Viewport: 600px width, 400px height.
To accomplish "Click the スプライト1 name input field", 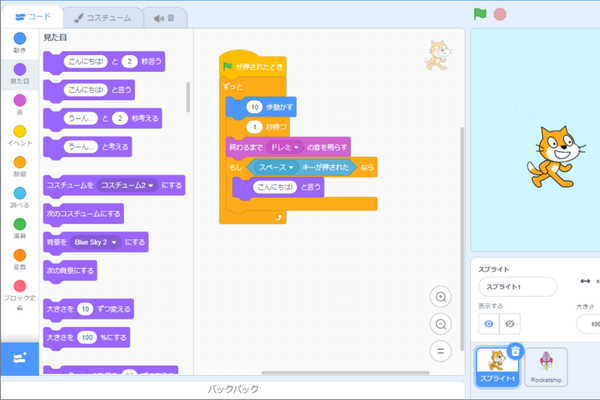I will (x=518, y=287).
